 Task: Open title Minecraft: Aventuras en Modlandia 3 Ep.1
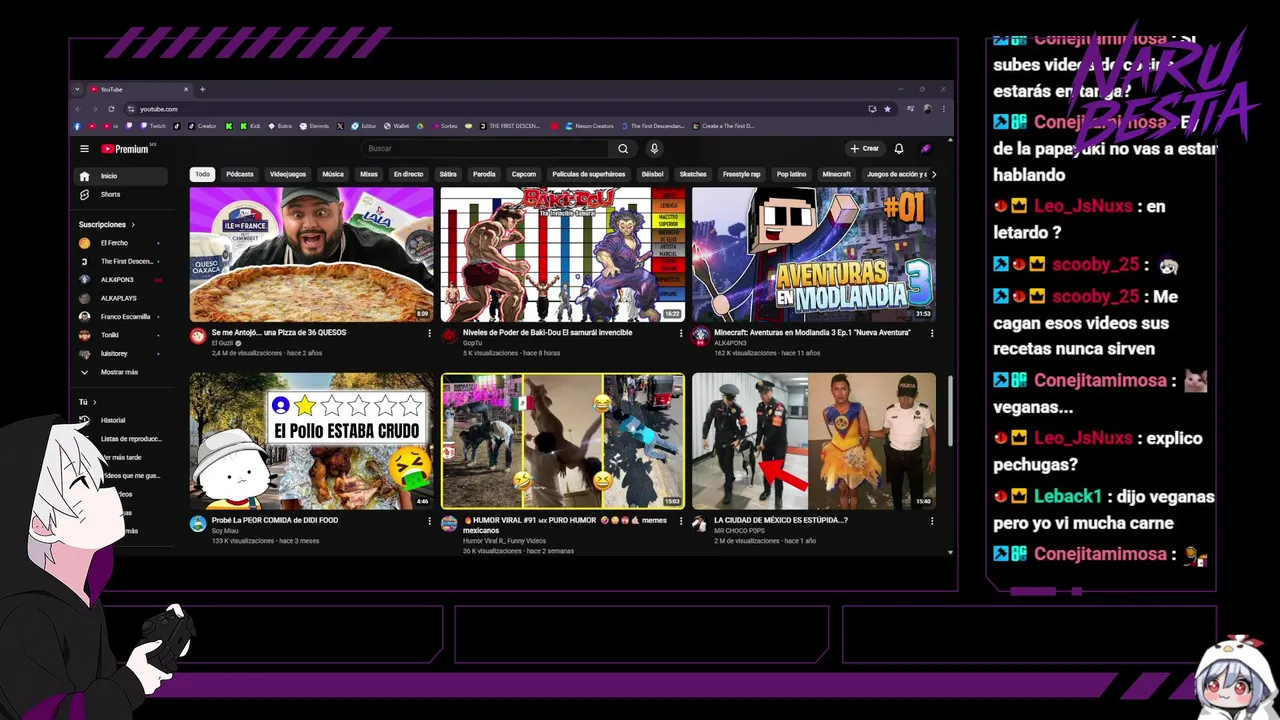812,332
